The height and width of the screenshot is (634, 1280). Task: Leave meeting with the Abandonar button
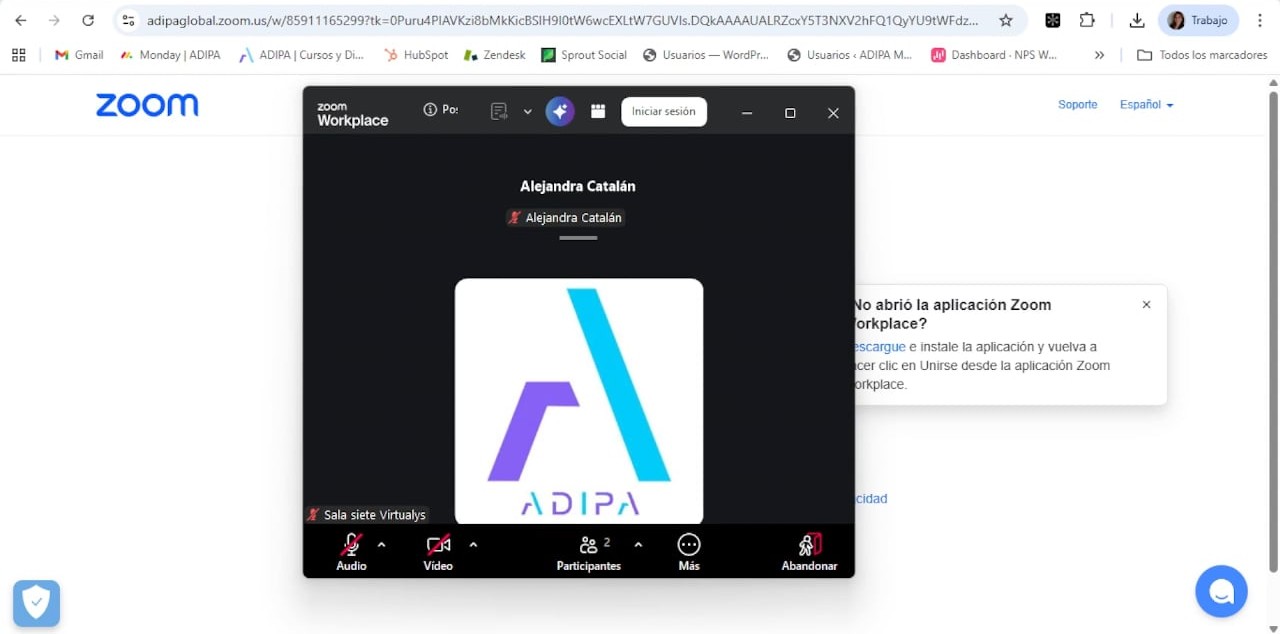(x=809, y=552)
